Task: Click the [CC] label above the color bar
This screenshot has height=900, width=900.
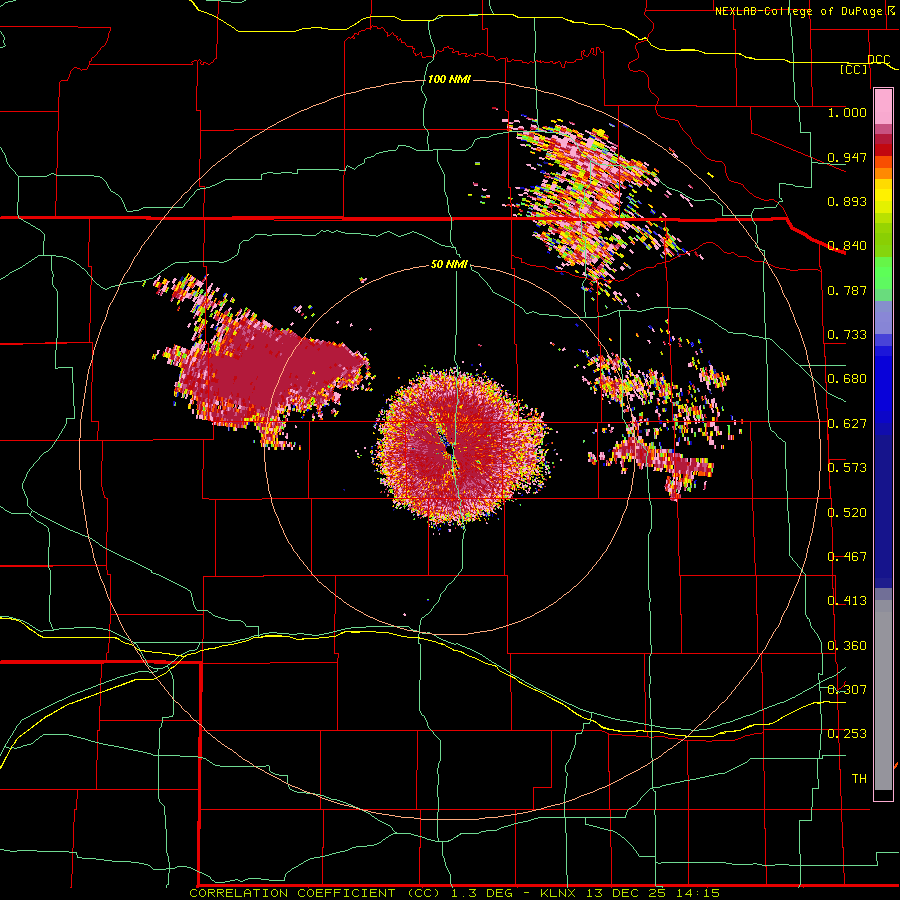Action: point(854,69)
